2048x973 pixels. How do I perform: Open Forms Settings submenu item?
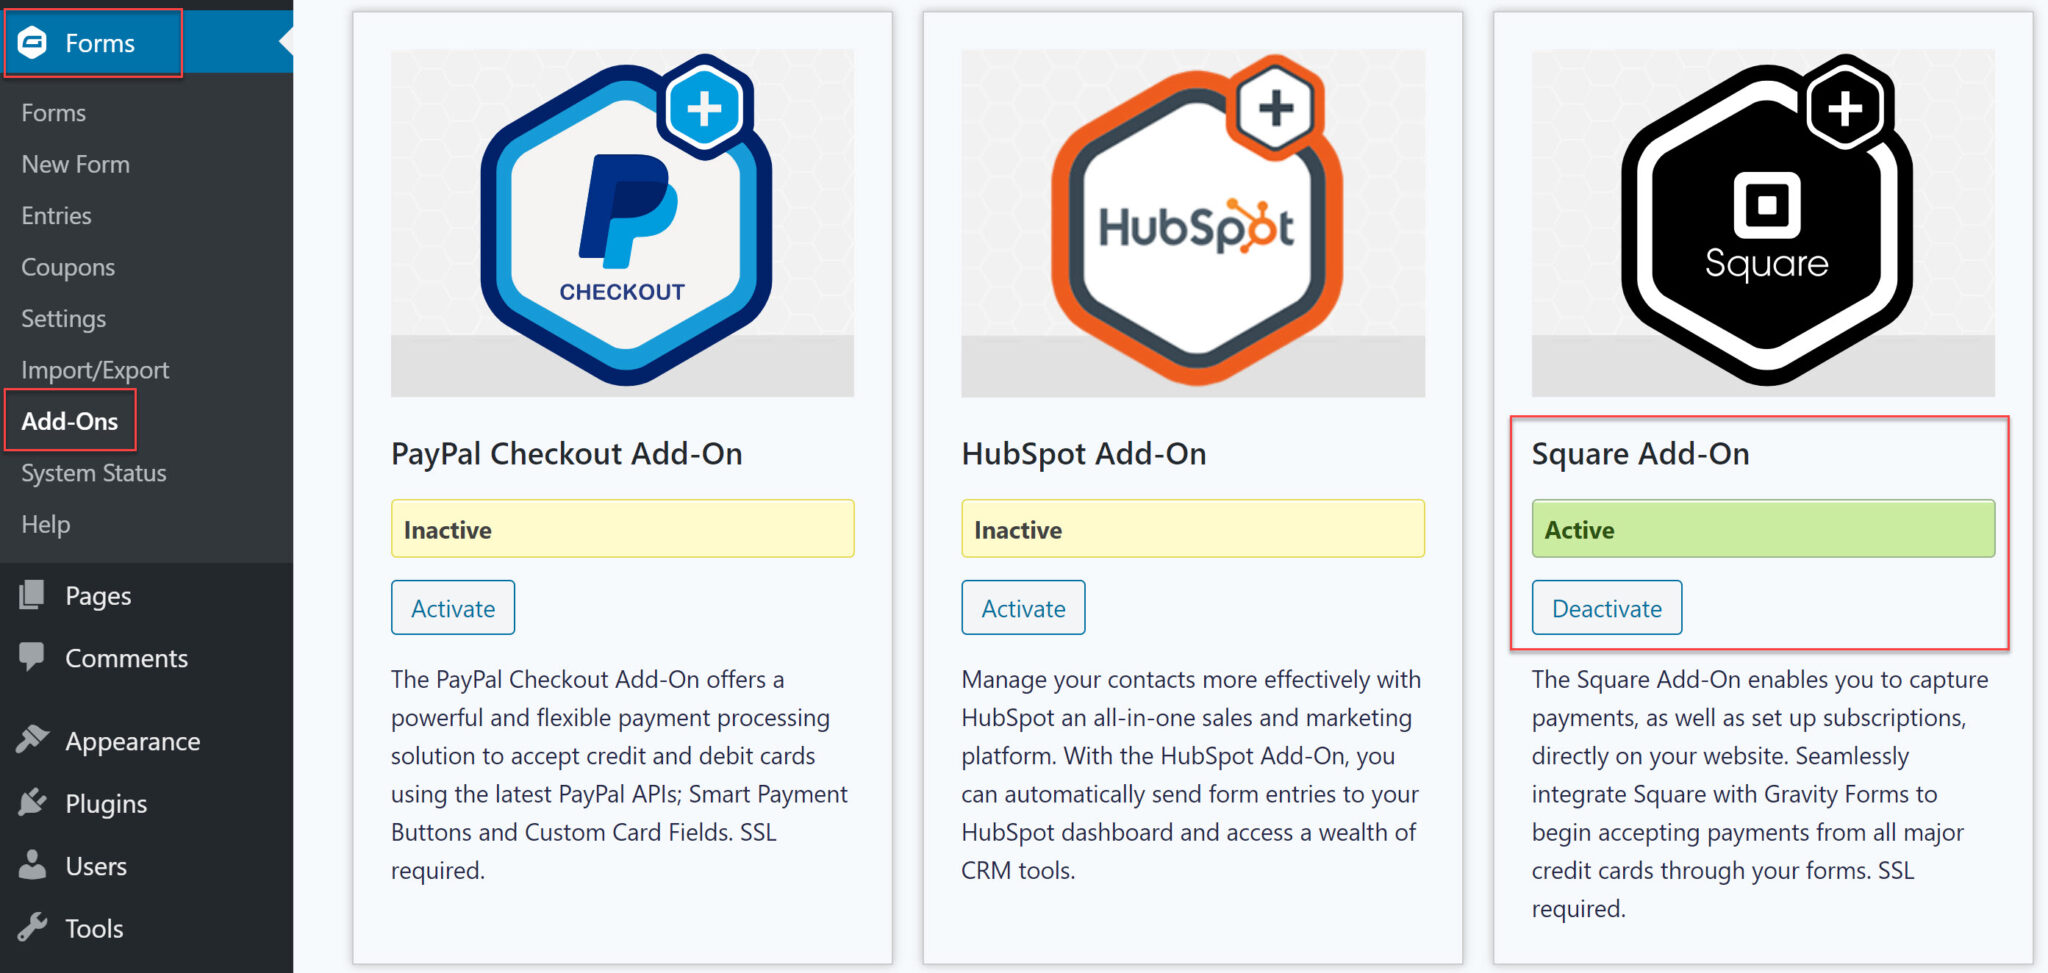click(64, 319)
